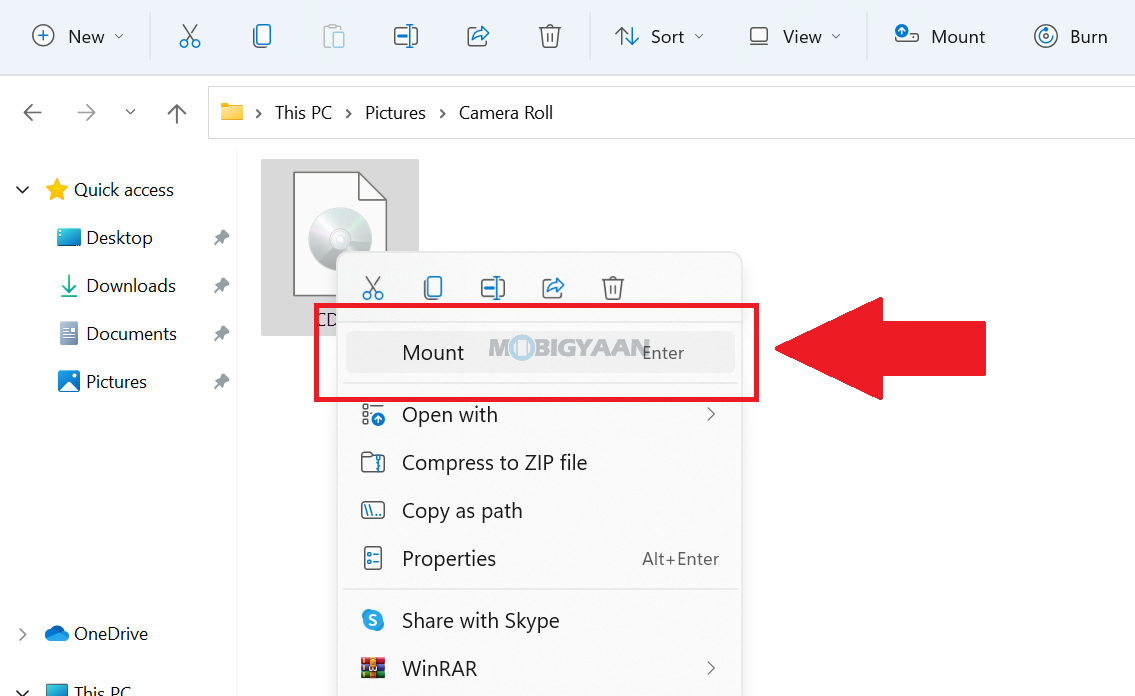This screenshot has width=1135, height=696.
Task: Select the Rename icon on the toolbar
Action: tap(406, 36)
